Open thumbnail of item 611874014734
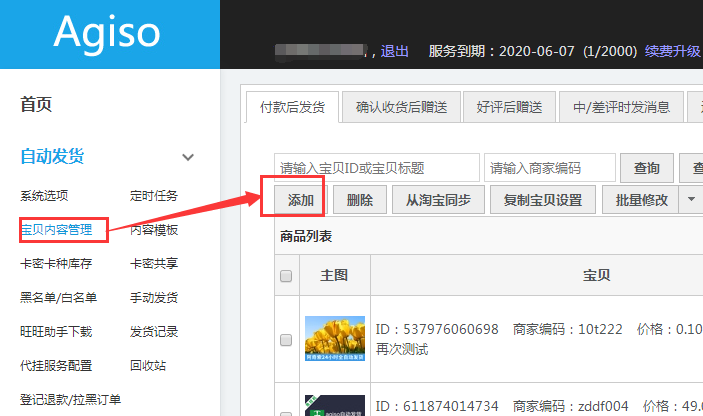The width and height of the screenshot is (703, 416). (x=335, y=405)
